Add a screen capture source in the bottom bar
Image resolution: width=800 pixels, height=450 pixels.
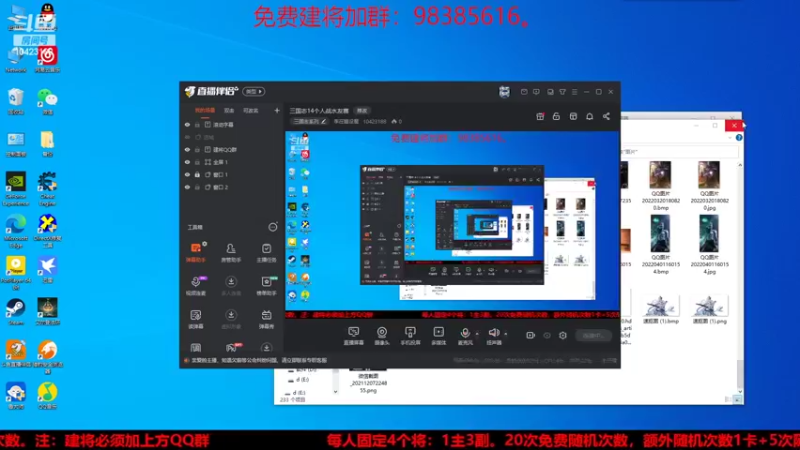[x=354, y=336]
